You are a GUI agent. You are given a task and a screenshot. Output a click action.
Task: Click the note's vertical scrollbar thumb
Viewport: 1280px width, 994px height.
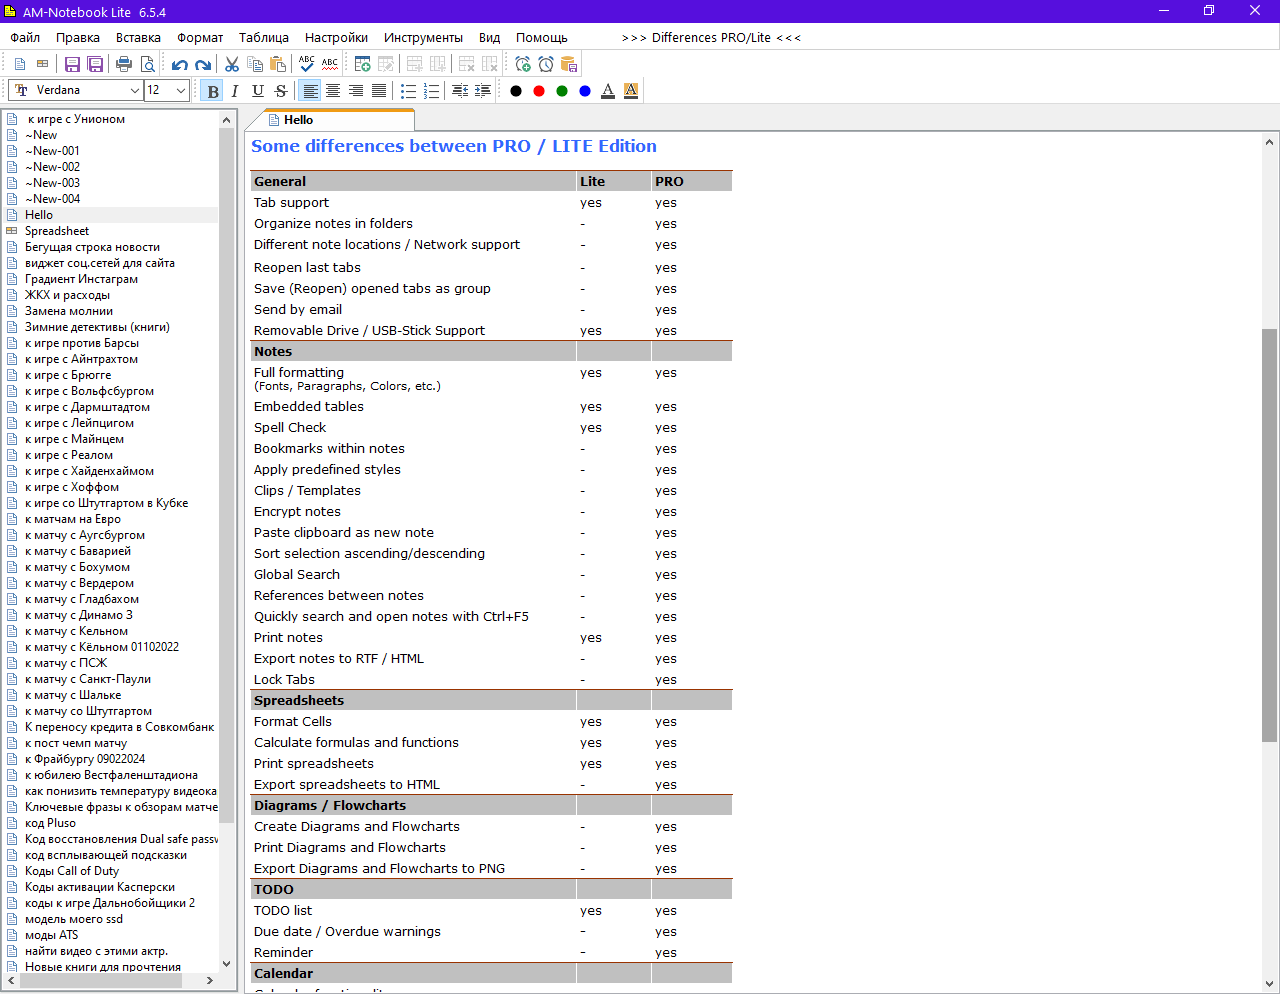(1269, 535)
